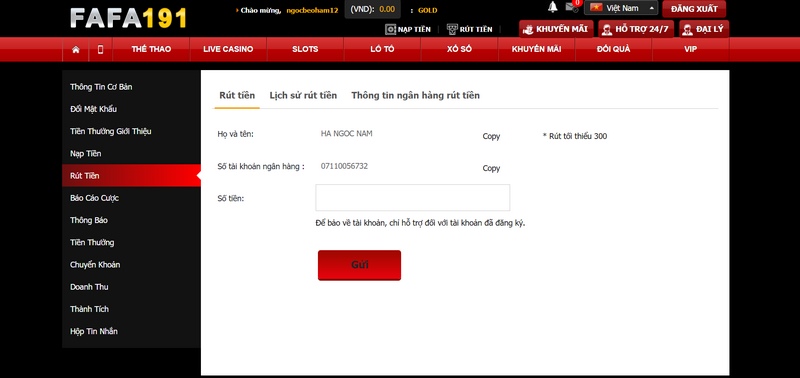Log out using Đăng Xuất button
Image resolution: width=800 pixels, height=378 pixels.
pos(694,9)
